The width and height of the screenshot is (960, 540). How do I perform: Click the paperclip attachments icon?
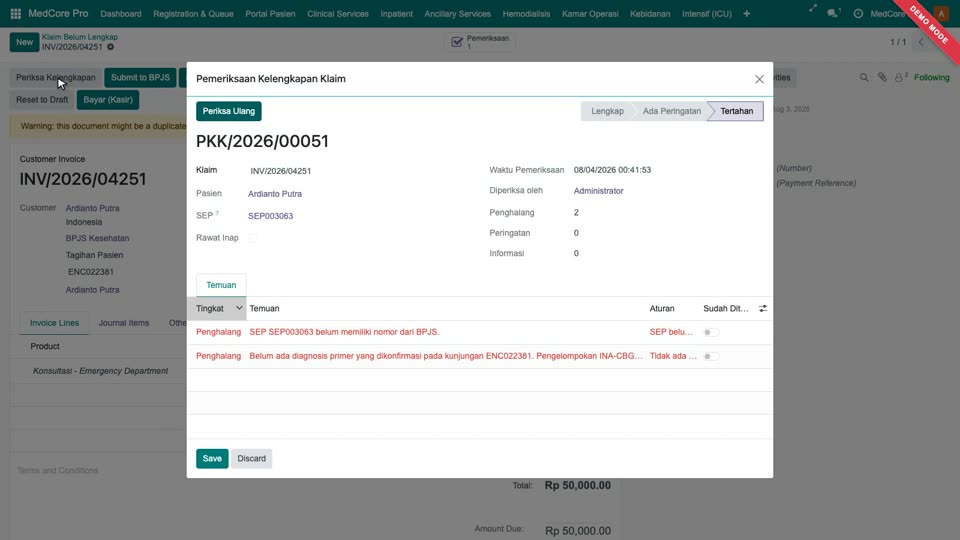click(x=882, y=78)
